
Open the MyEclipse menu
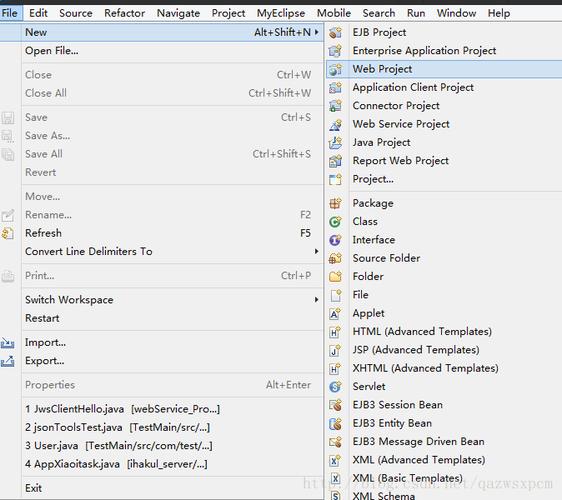(x=281, y=13)
